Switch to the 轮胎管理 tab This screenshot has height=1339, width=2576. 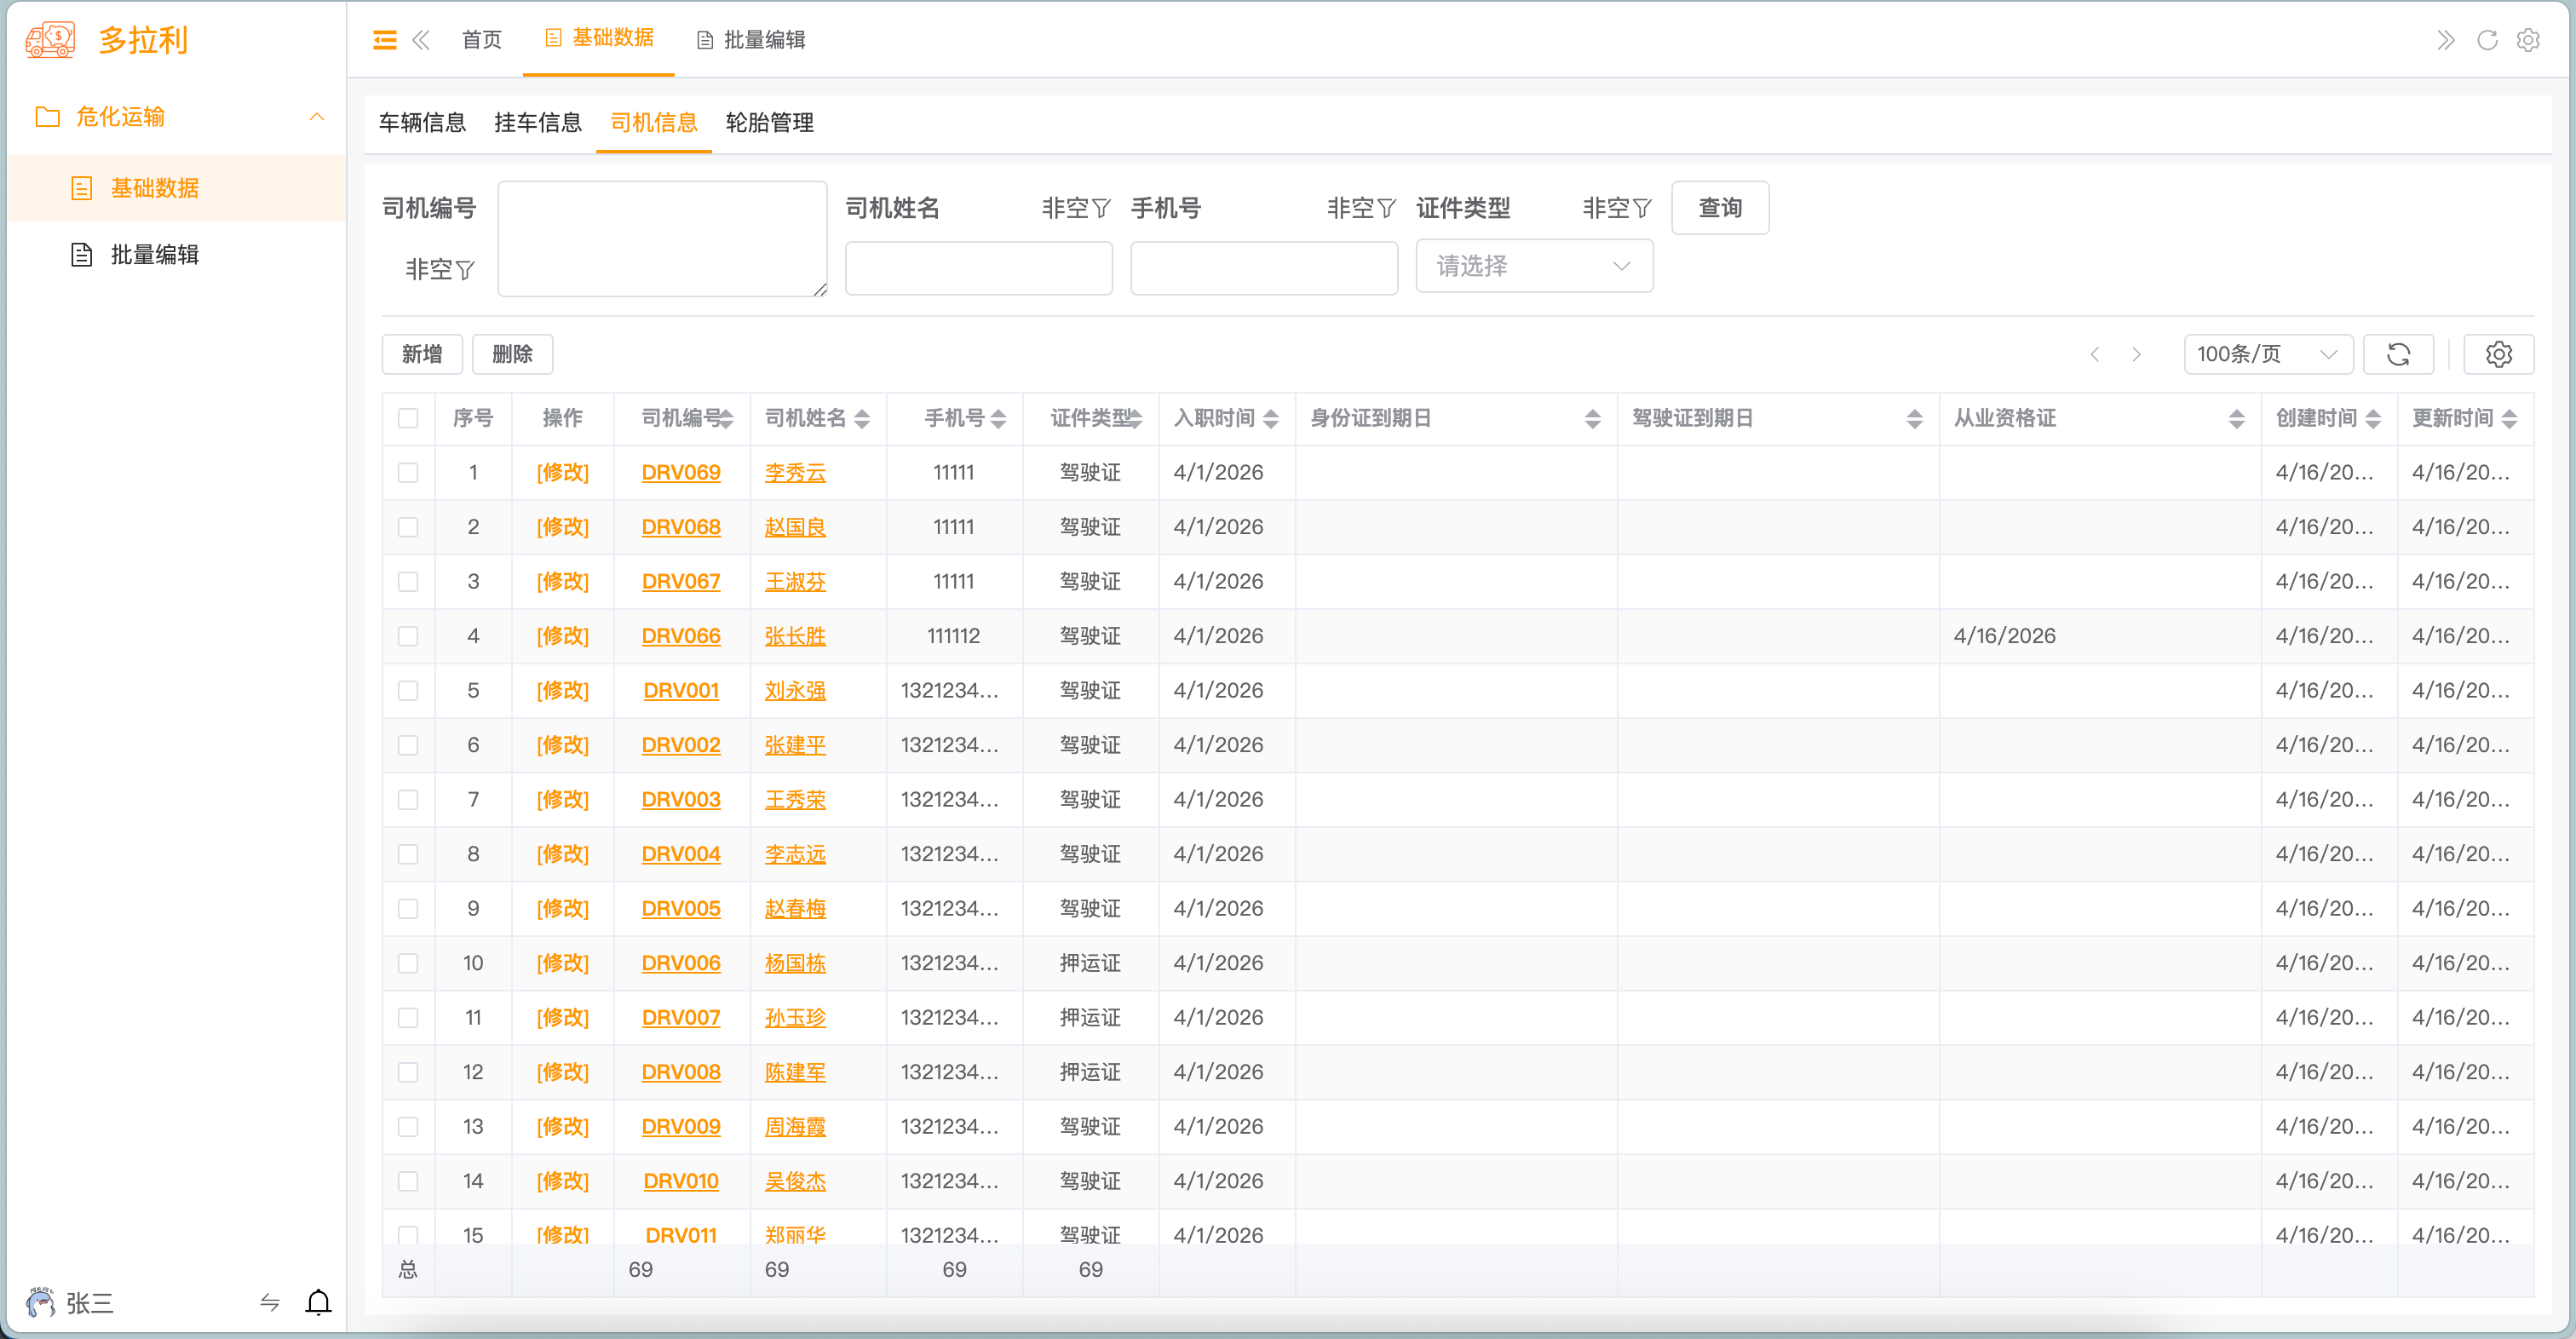click(769, 123)
